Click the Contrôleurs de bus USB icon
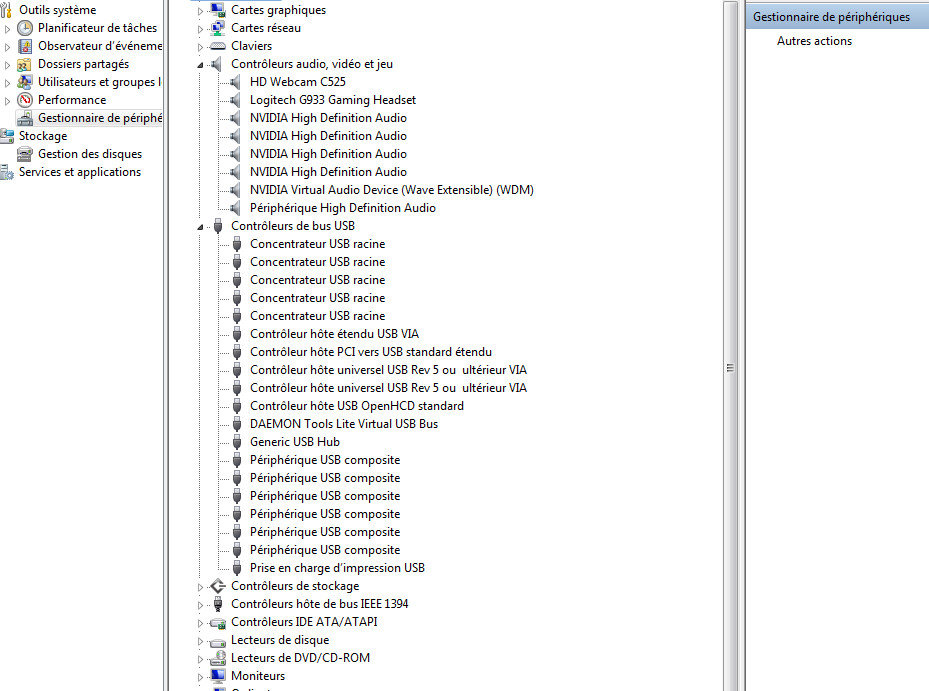Image resolution: width=929 pixels, height=691 pixels. 218,226
